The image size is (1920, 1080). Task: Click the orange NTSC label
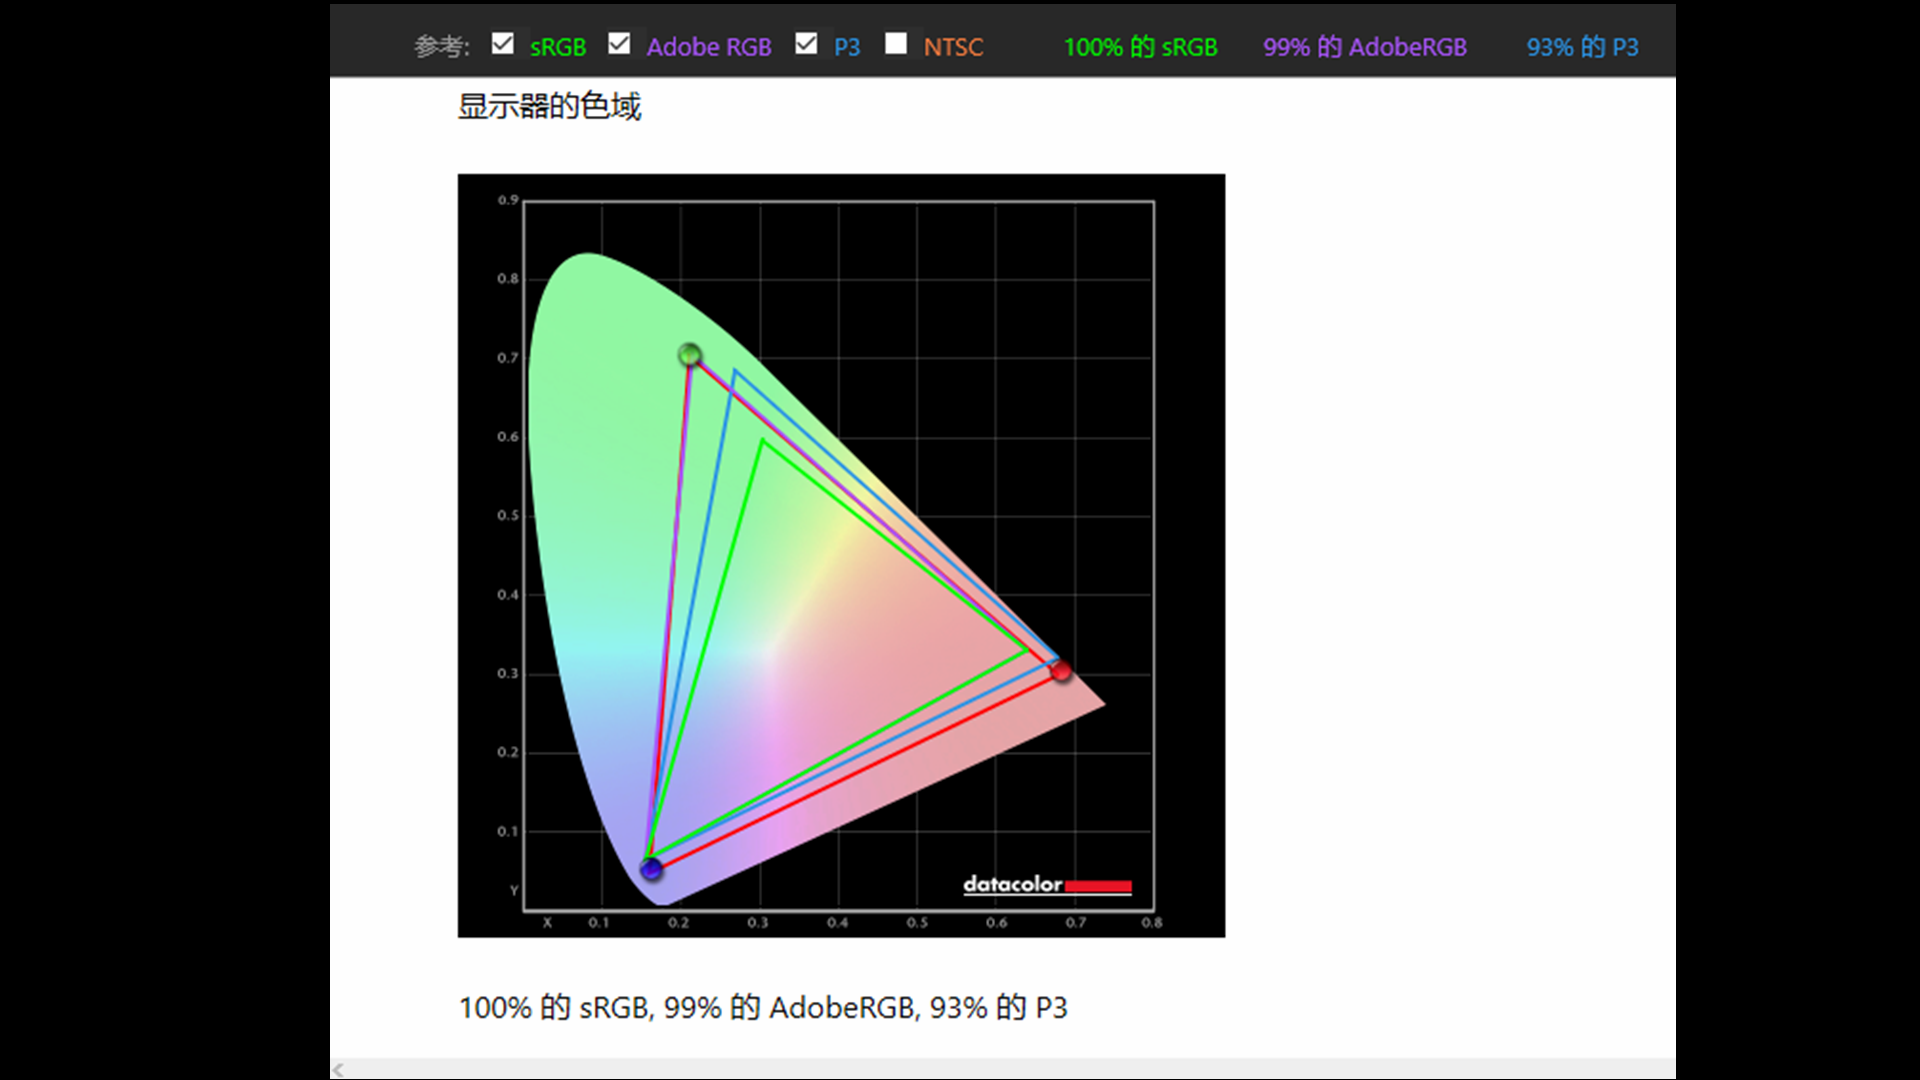[x=953, y=47]
